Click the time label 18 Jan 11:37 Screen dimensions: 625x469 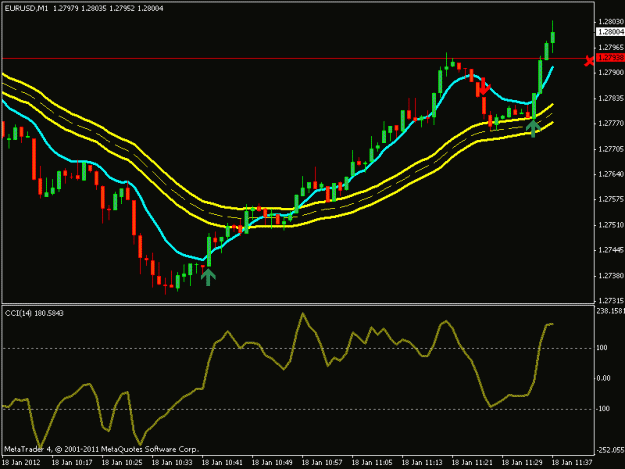tap(572, 463)
